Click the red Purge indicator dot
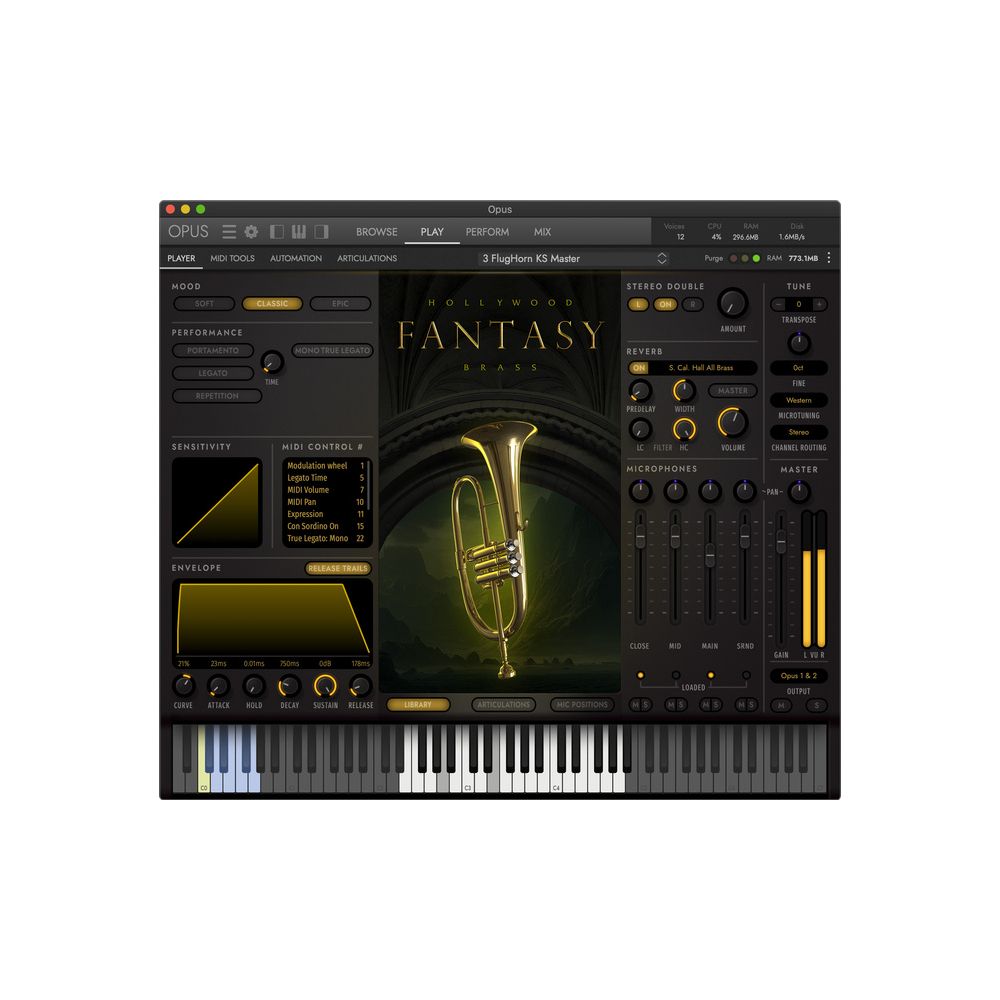 tap(733, 258)
